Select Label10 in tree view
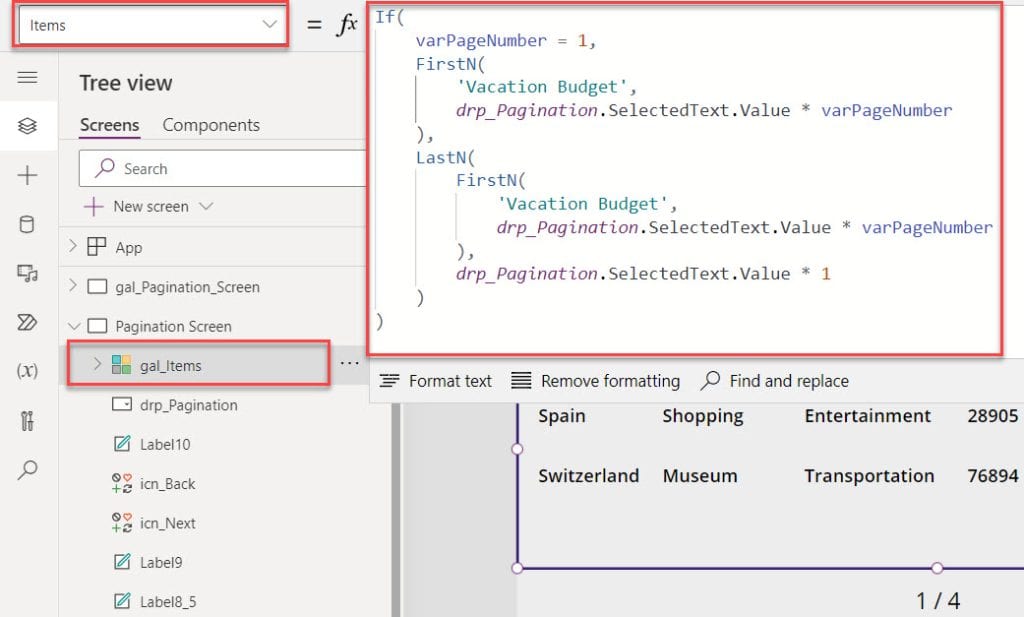Viewport: 1024px width, 617px height. [165, 445]
